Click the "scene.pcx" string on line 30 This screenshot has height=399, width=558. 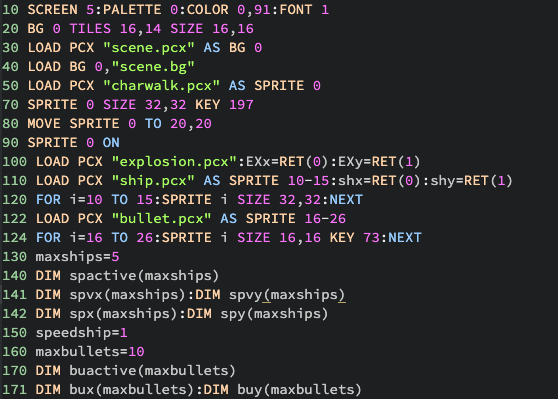coord(149,48)
